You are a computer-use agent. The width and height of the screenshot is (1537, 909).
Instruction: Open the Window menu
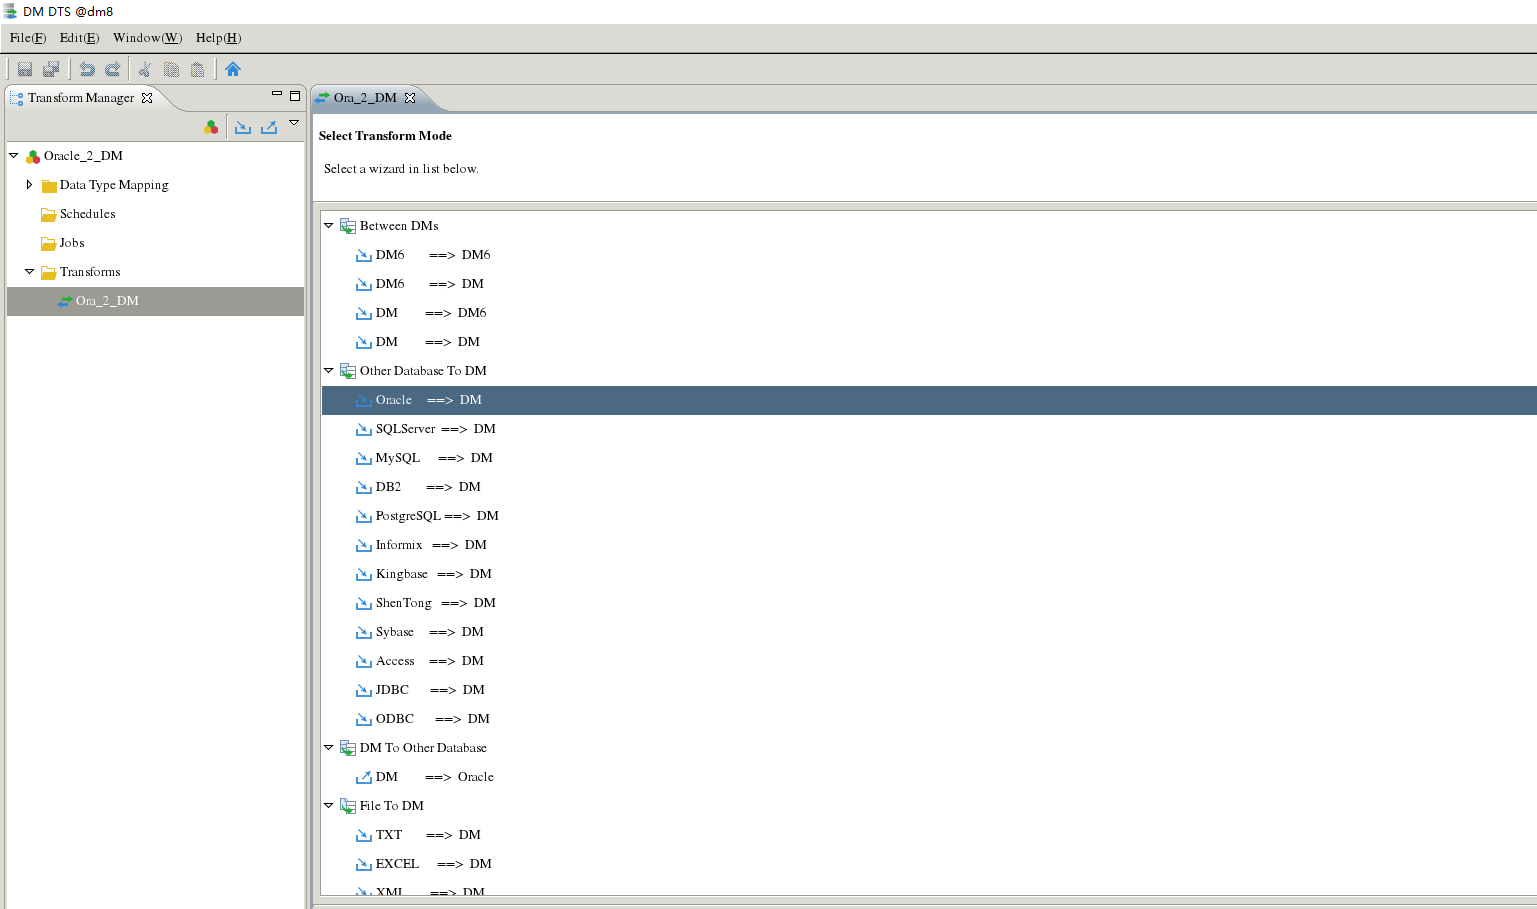(148, 38)
